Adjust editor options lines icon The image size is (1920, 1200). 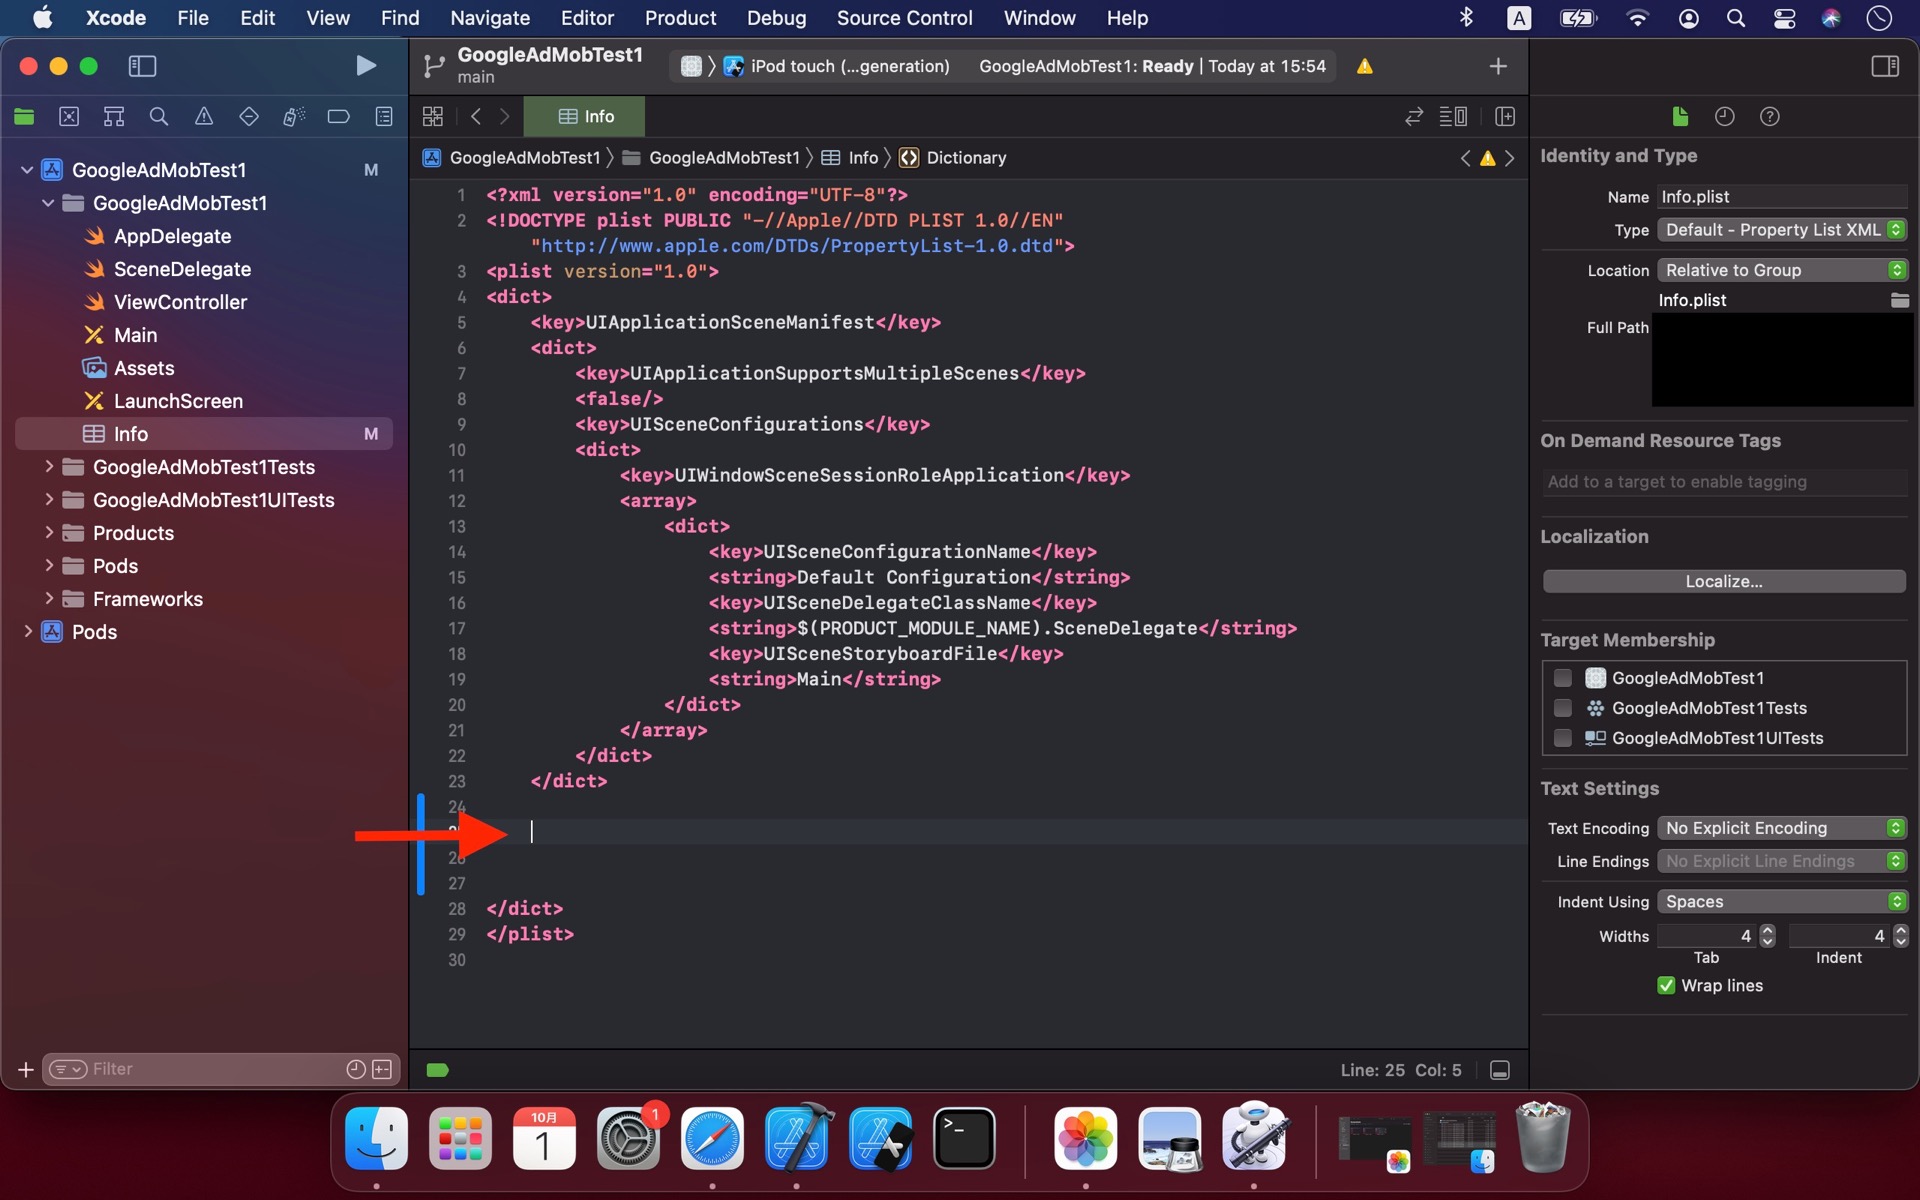coord(1453,117)
